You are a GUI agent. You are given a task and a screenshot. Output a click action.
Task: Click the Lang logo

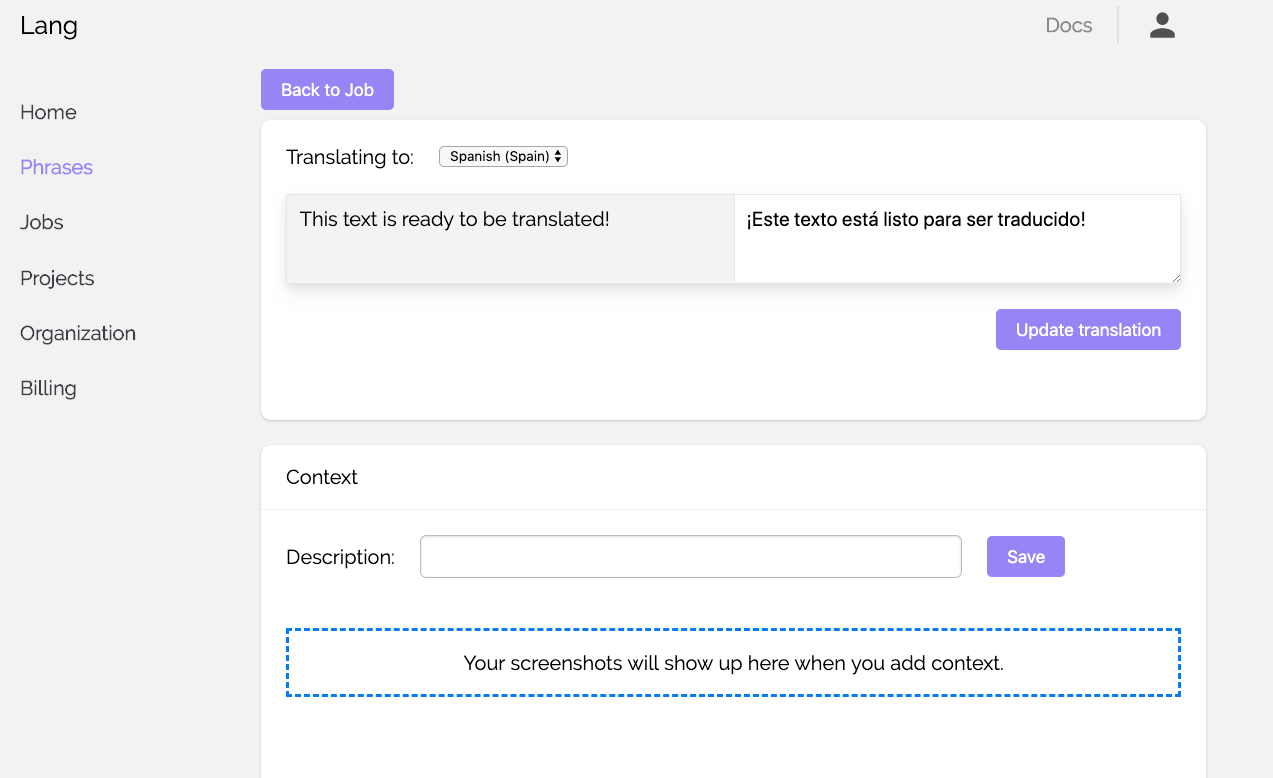click(x=49, y=26)
